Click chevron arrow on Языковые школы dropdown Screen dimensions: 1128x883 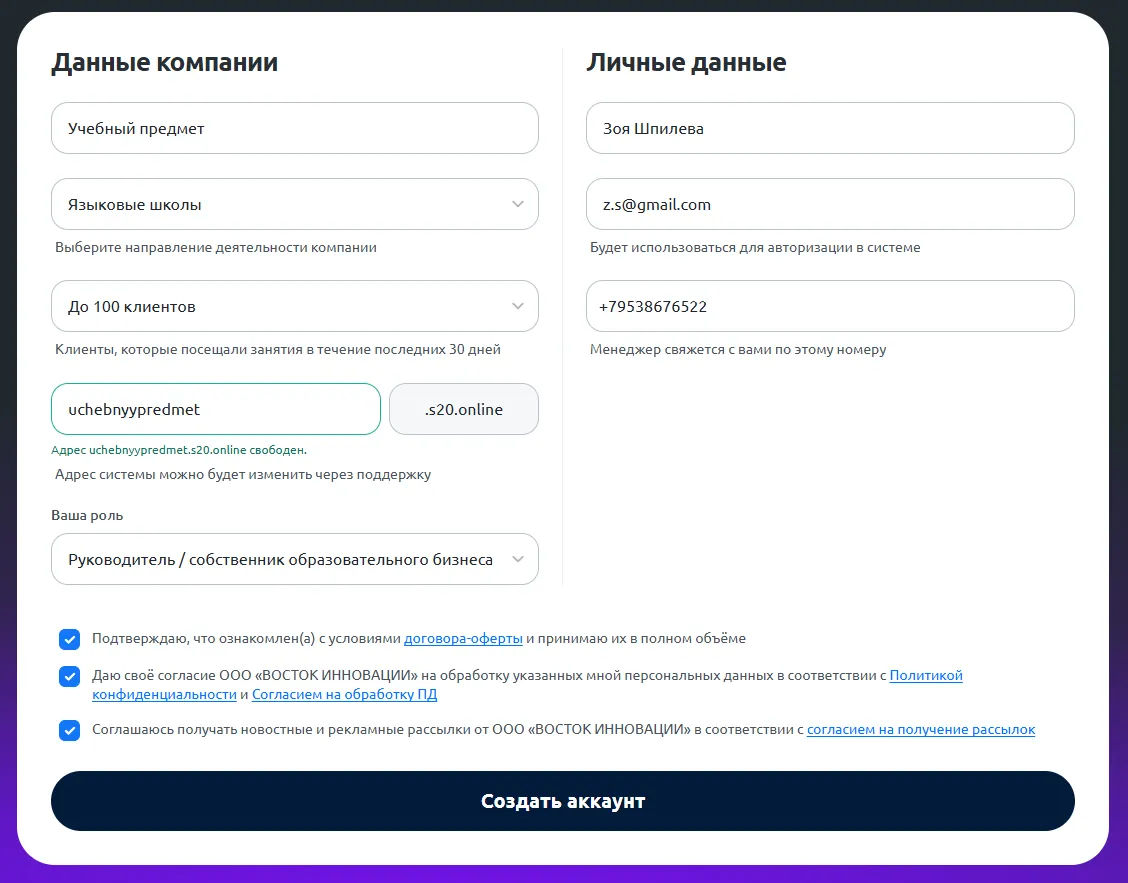pyautogui.click(x=517, y=204)
